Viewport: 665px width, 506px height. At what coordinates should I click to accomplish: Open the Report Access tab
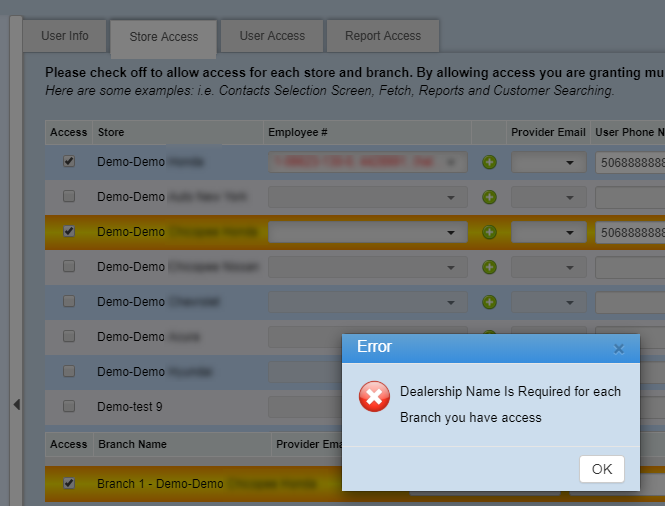(x=383, y=36)
